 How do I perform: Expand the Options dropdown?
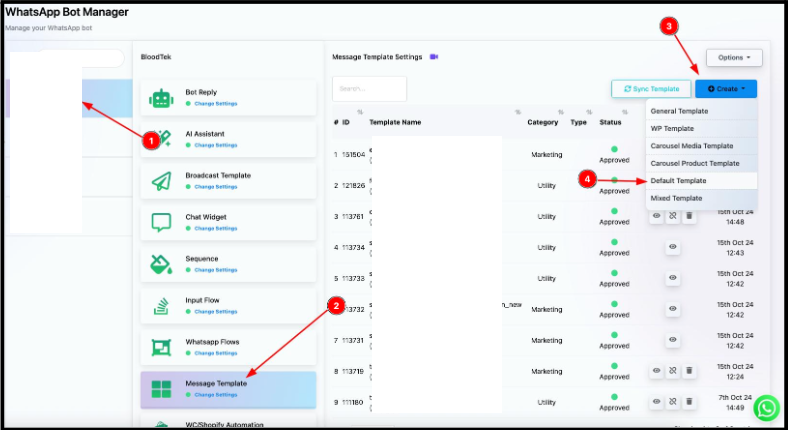click(734, 58)
